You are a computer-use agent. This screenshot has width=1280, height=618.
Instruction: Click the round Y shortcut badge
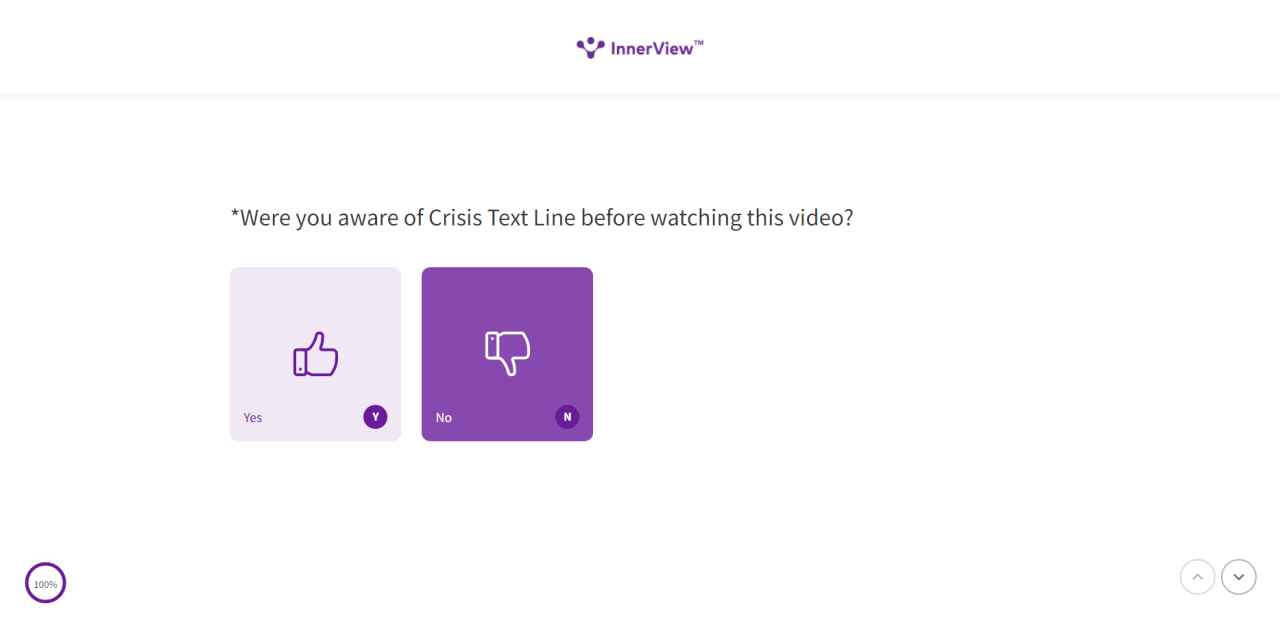point(375,417)
